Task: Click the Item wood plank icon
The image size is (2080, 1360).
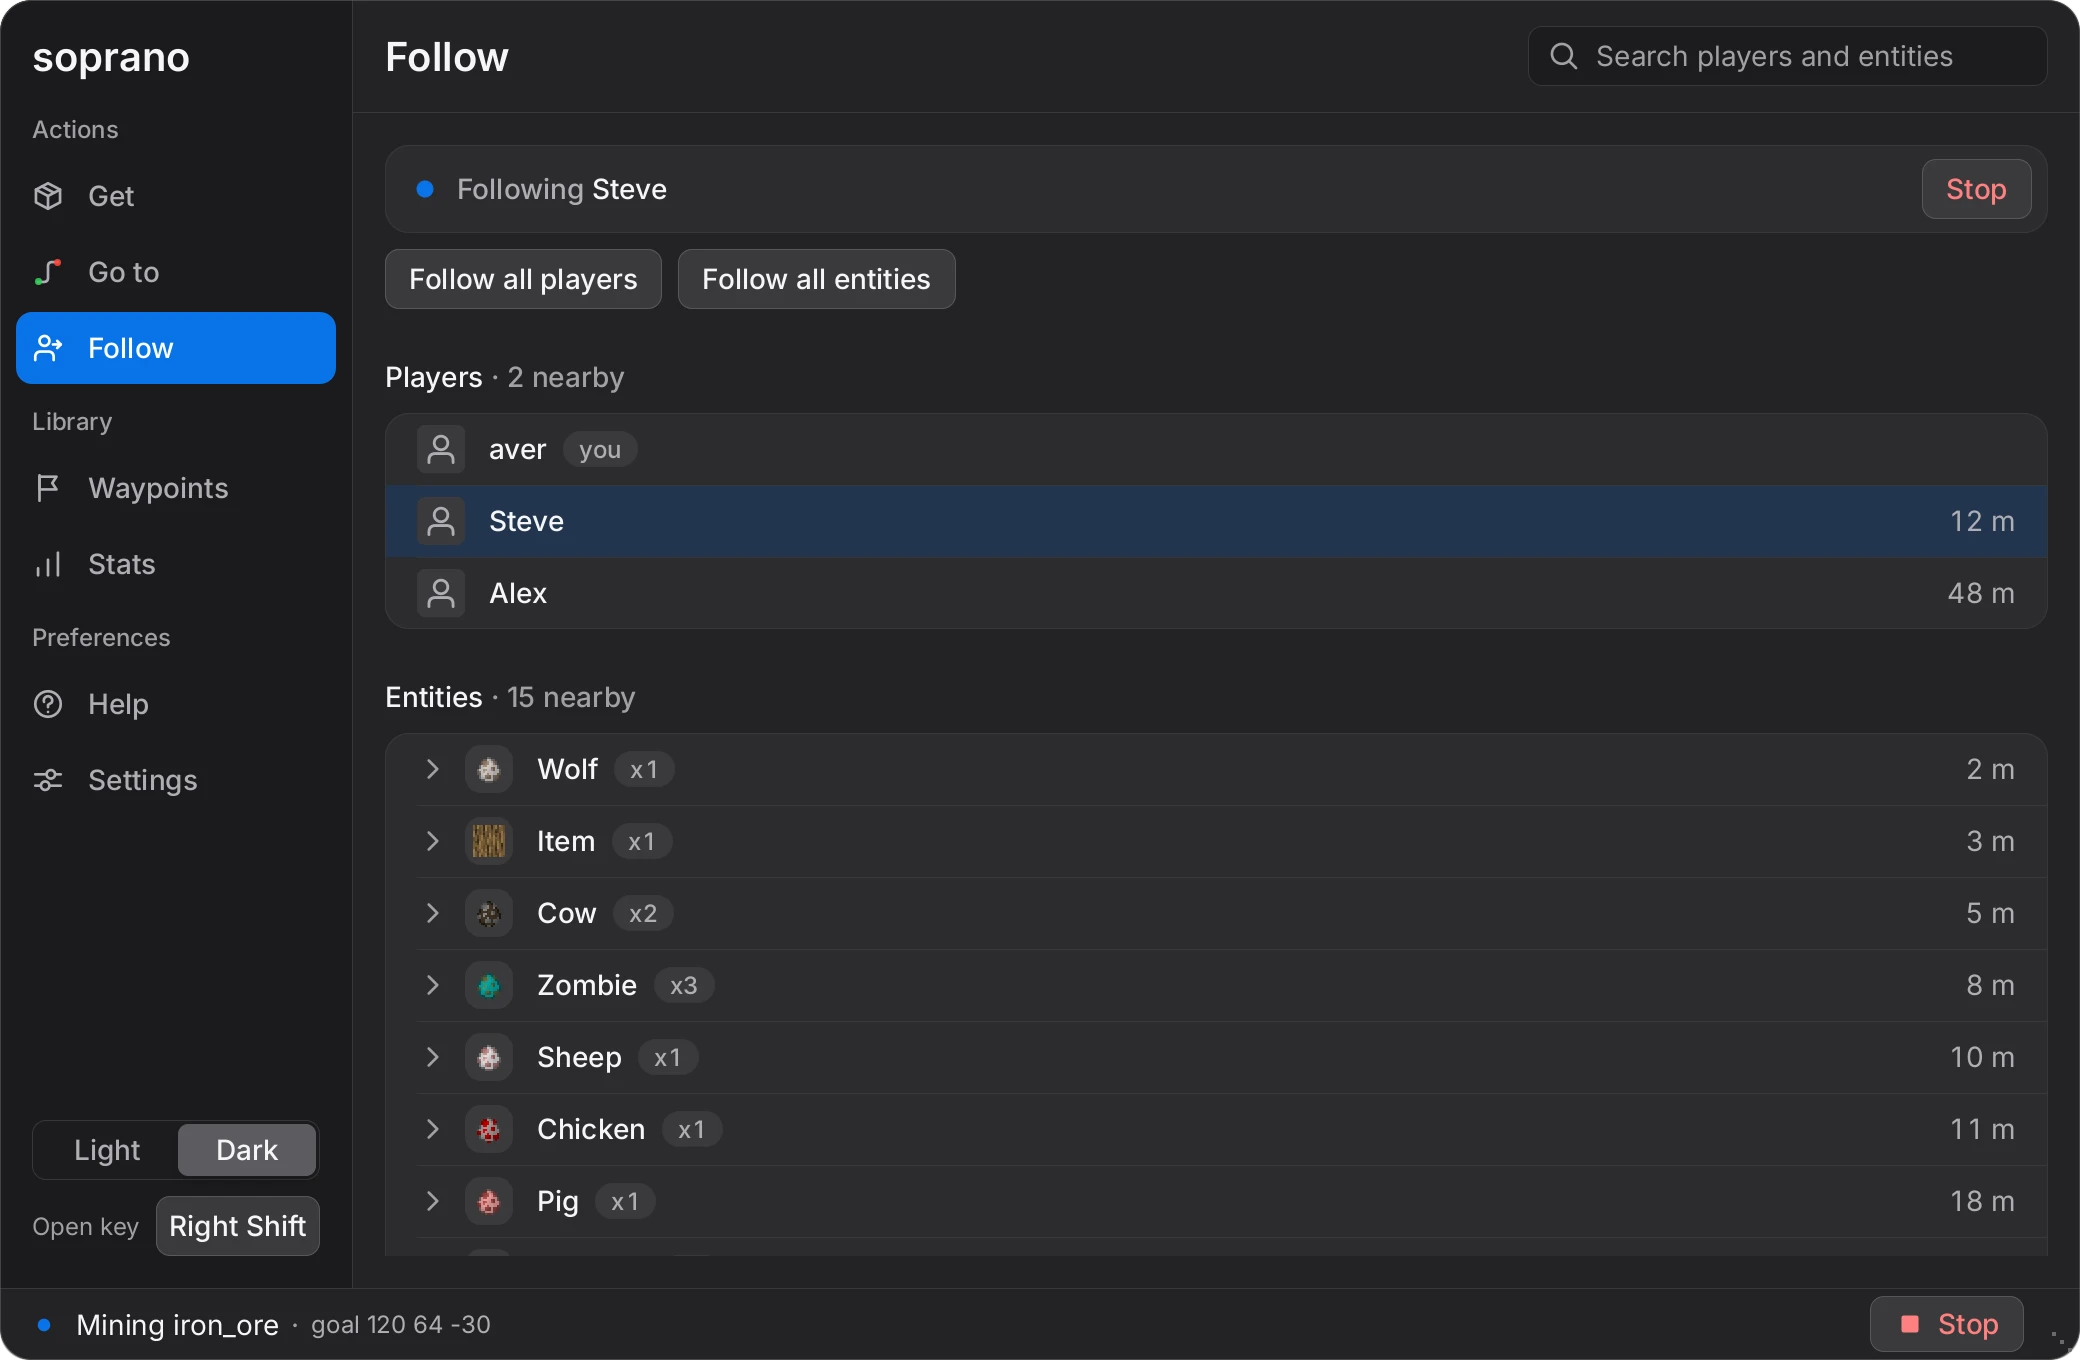Action: pyautogui.click(x=489, y=841)
